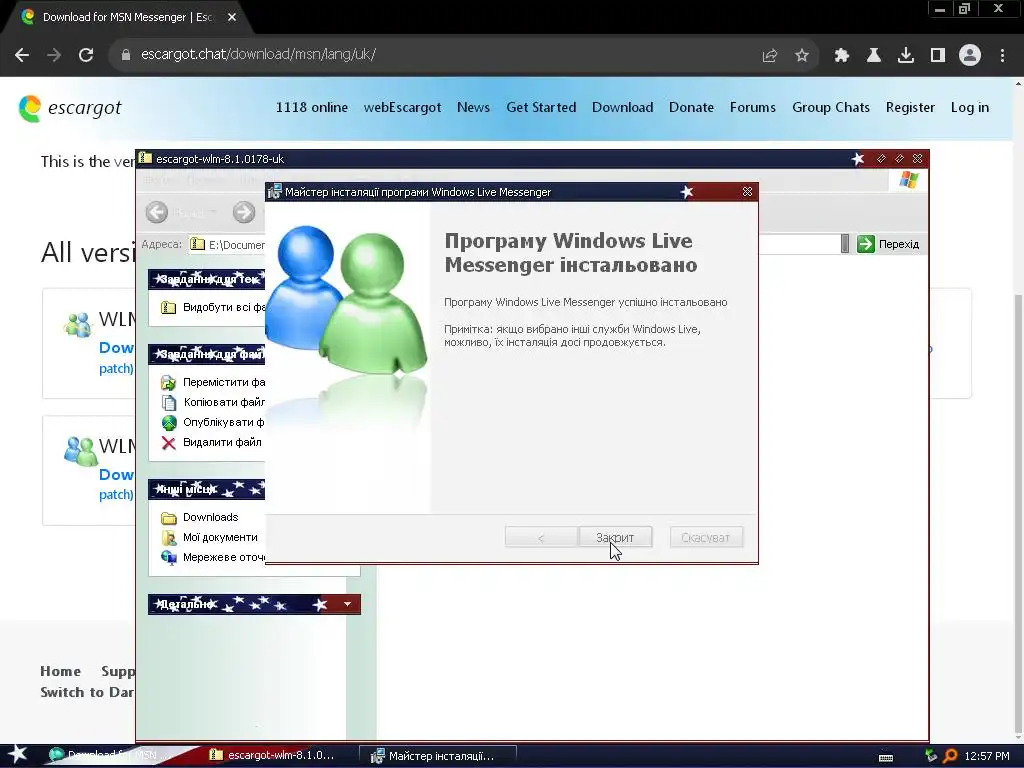This screenshot has height=768, width=1024.
Task: Switch to escargot-wlm-8.1.0 taskbar button
Action: (x=271, y=756)
